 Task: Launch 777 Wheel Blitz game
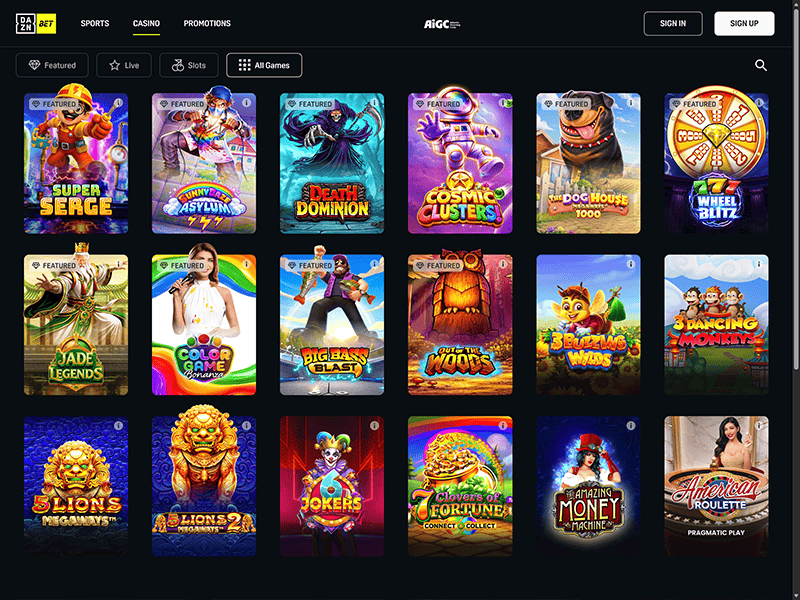pyautogui.click(x=716, y=163)
